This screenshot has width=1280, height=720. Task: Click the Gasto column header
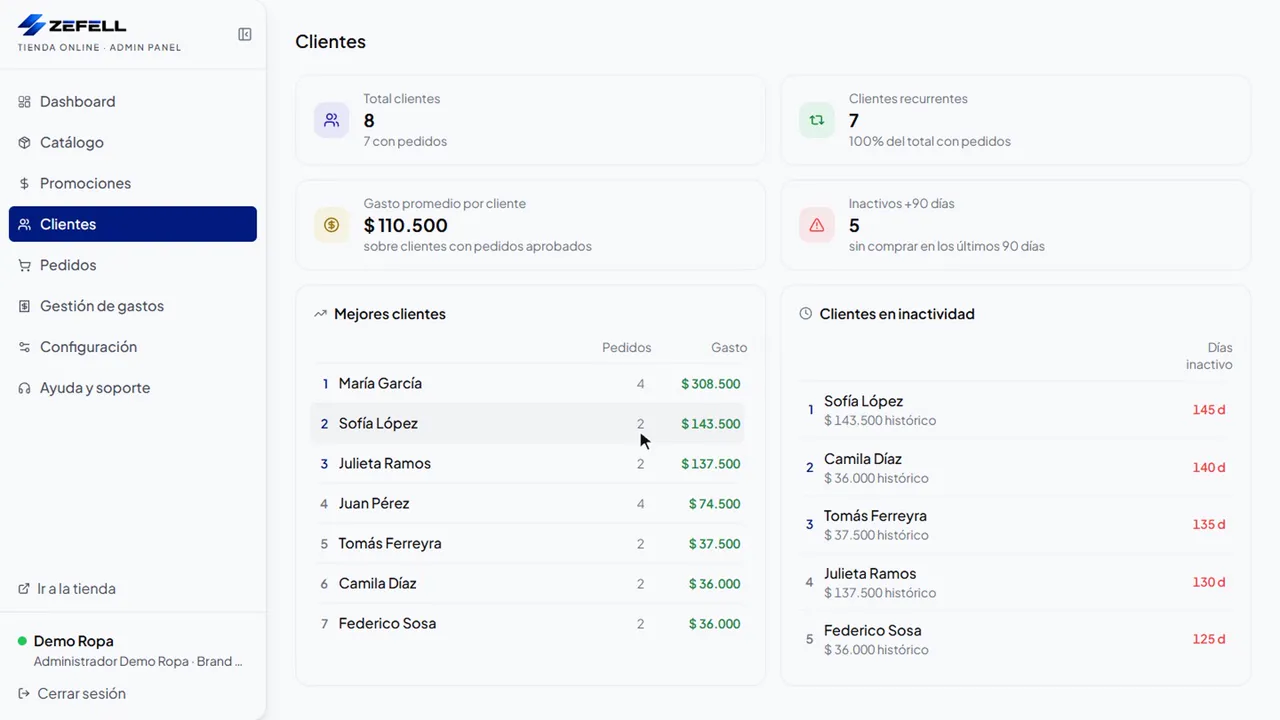(x=729, y=348)
